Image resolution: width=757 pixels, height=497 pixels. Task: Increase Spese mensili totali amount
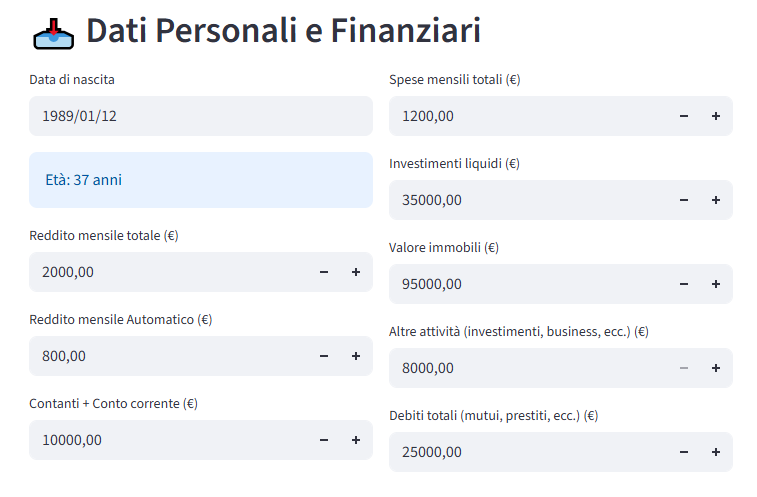click(x=715, y=116)
